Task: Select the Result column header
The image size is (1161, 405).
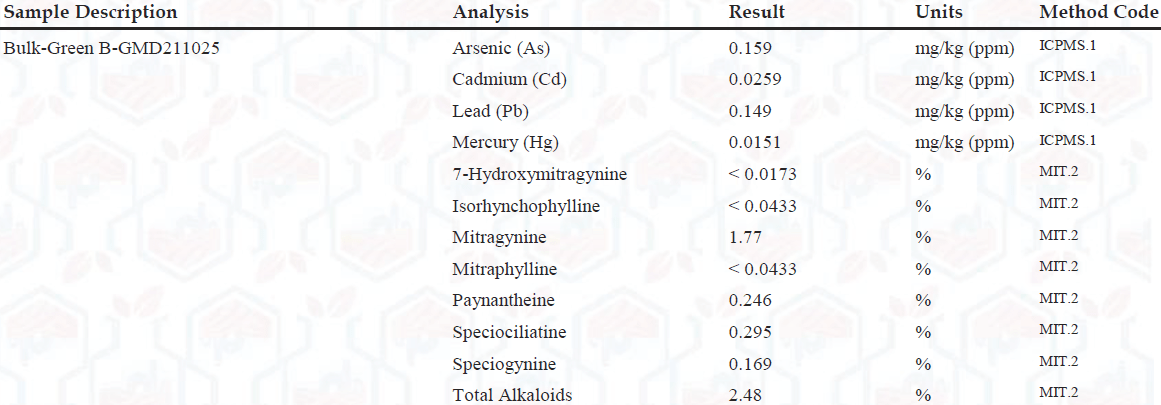Action: [x=756, y=13]
